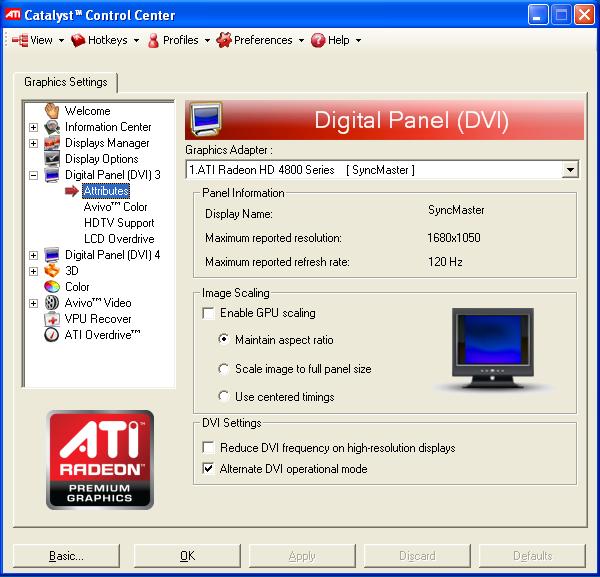Click the Information Center icon
Viewport: 600px width, 577px height.
pos(52,127)
